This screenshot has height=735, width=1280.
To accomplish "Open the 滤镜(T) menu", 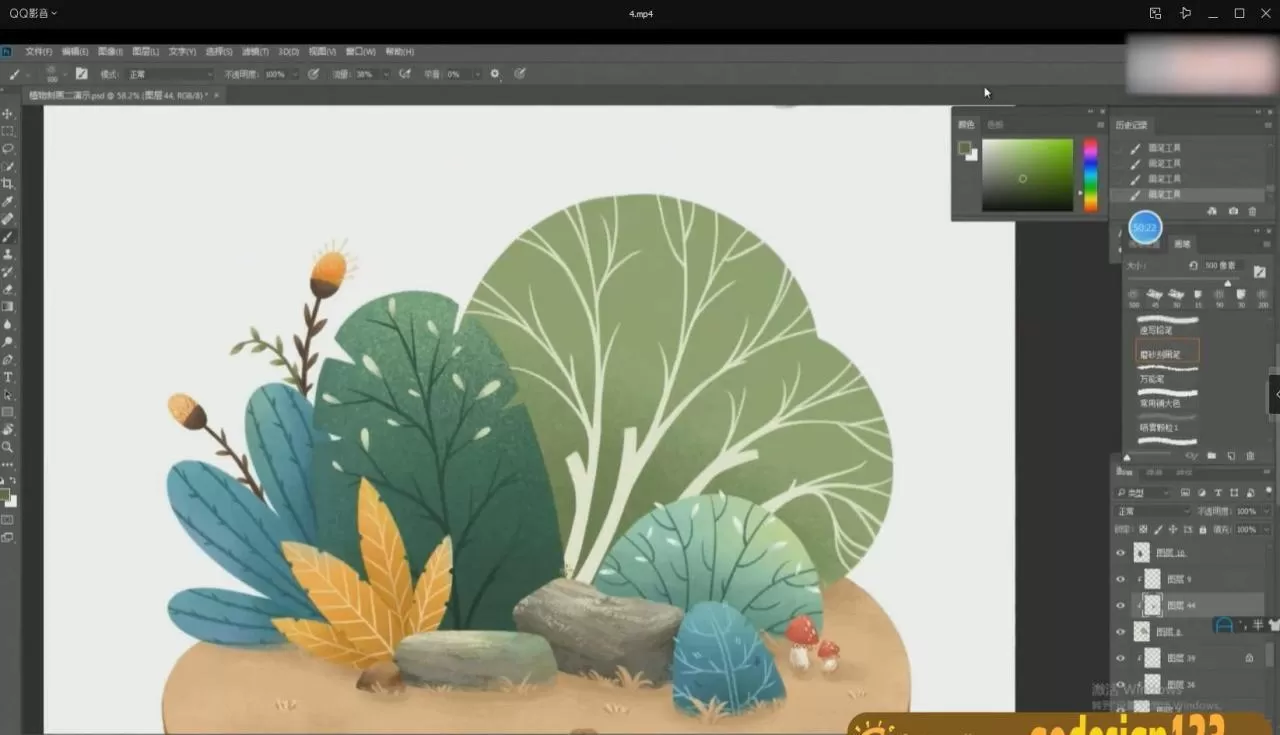I will click(x=255, y=51).
